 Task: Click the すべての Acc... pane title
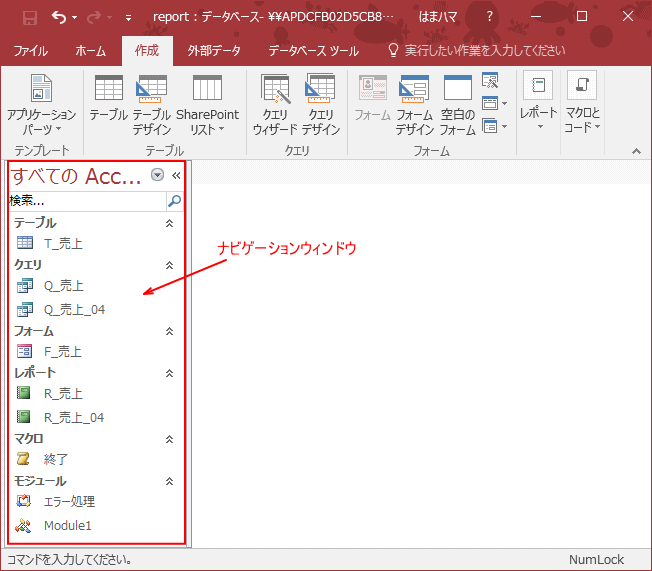coord(76,176)
